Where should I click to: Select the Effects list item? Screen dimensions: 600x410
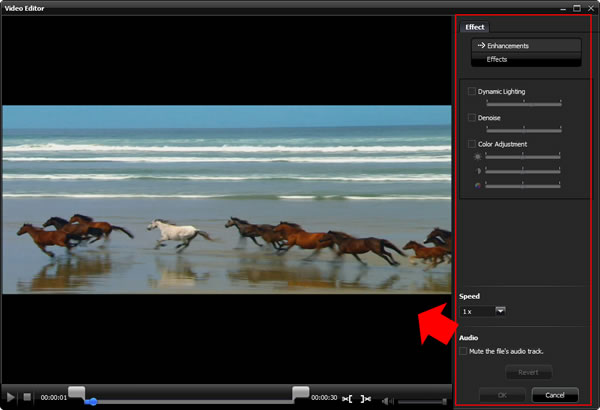click(x=526, y=59)
